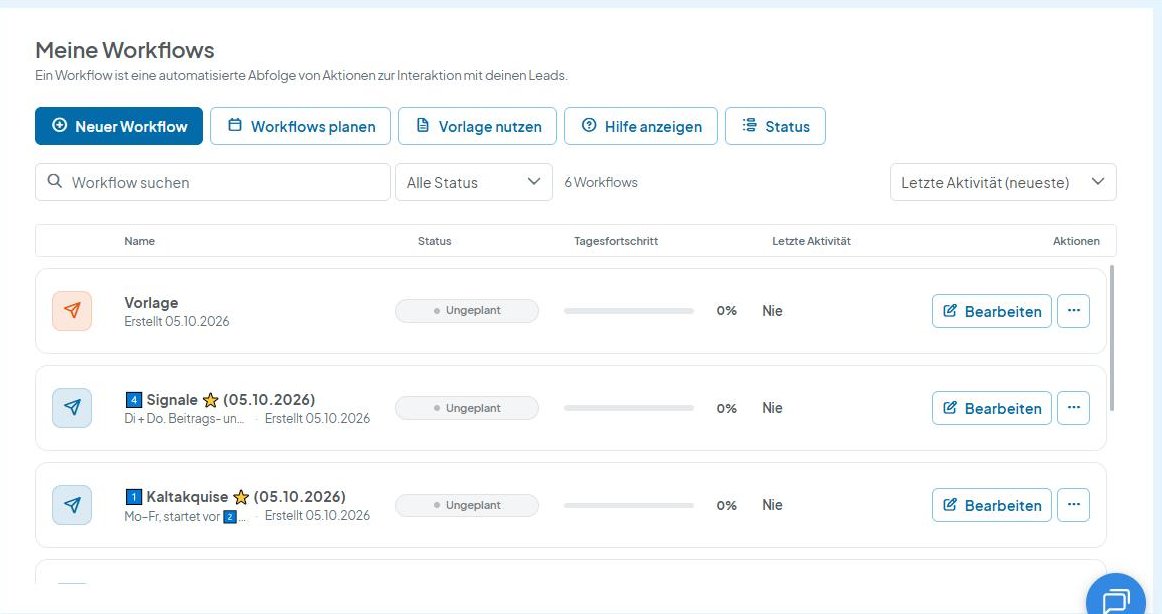Click the plus icon in Neuer Workflow

point(59,125)
